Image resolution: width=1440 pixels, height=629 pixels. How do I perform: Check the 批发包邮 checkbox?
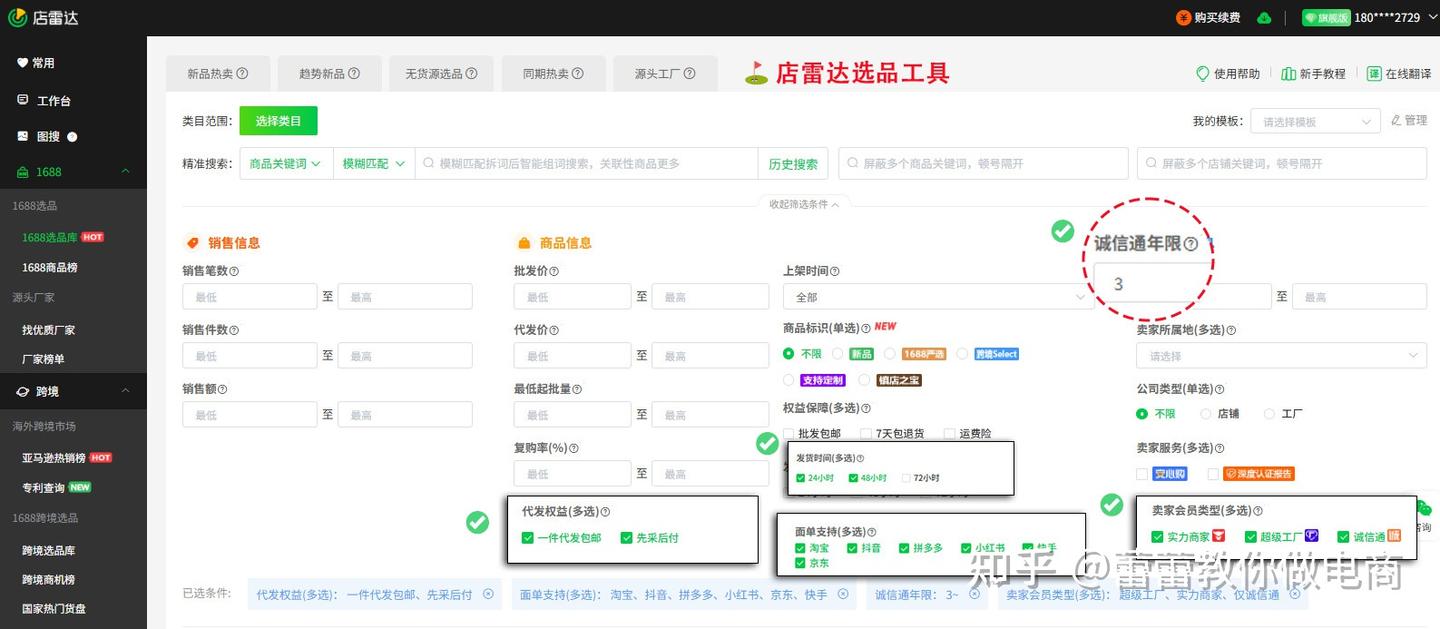[x=789, y=434]
